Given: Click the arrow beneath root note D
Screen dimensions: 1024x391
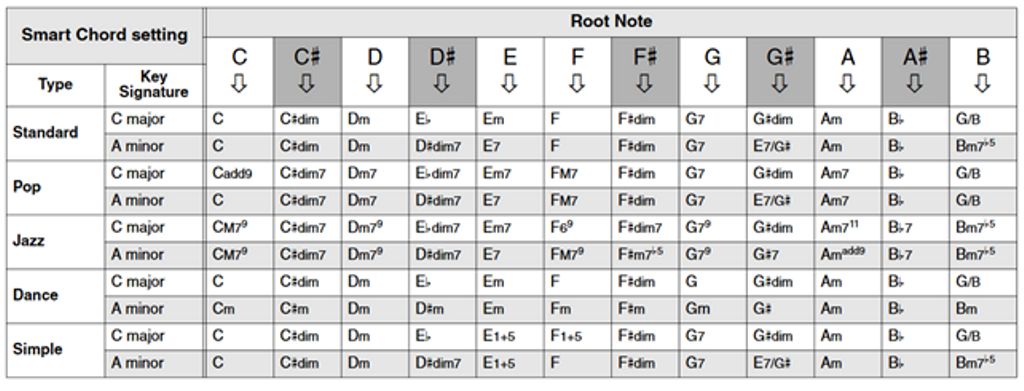Looking at the screenshot, I should [374, 85].
